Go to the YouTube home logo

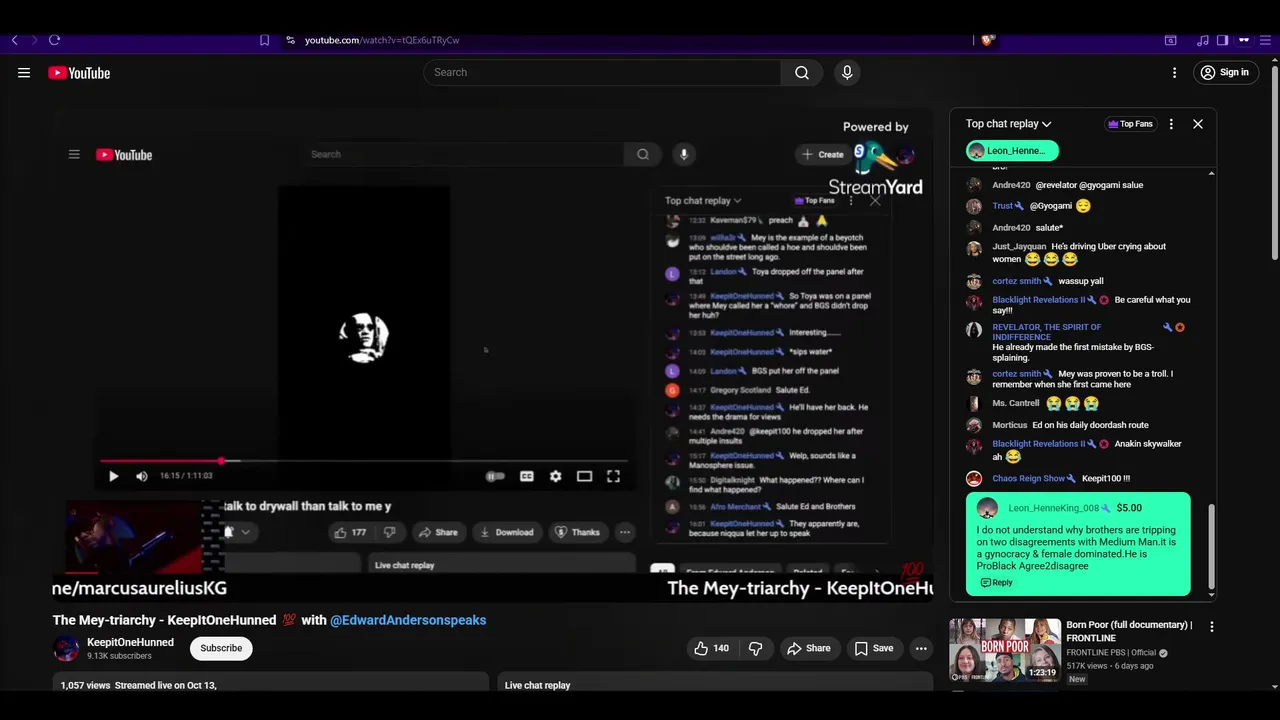point(79,72)
